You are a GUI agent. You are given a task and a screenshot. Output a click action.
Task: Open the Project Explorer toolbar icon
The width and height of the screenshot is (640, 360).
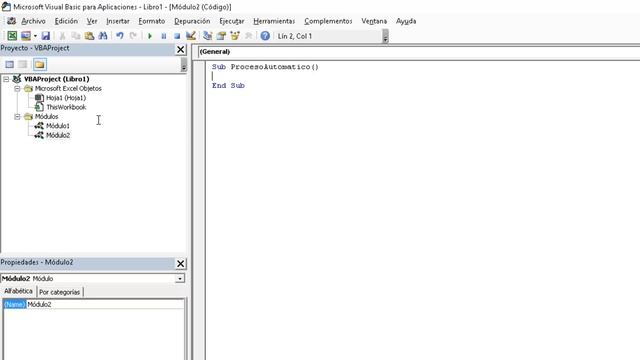tap(207, 36)
